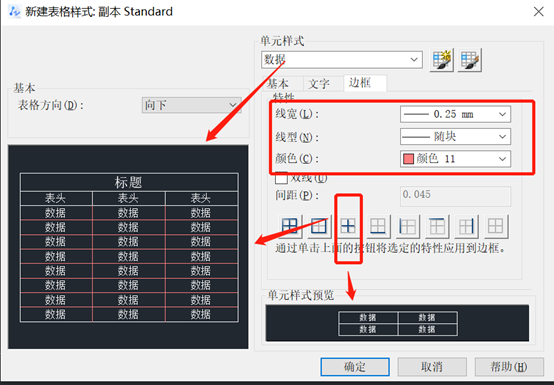Apply properties to the bottom border
554x385 pixels.
click(x=378, y=226)
